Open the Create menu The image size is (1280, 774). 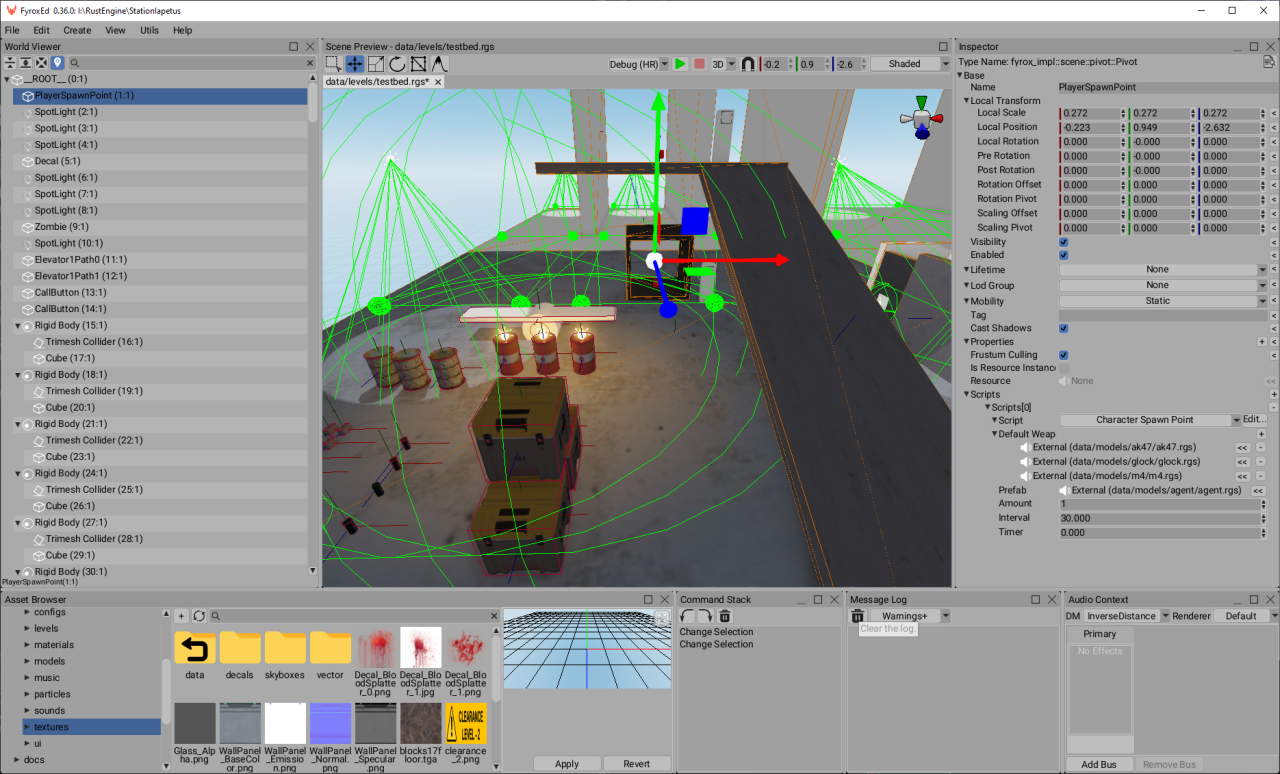coord(77,30)
